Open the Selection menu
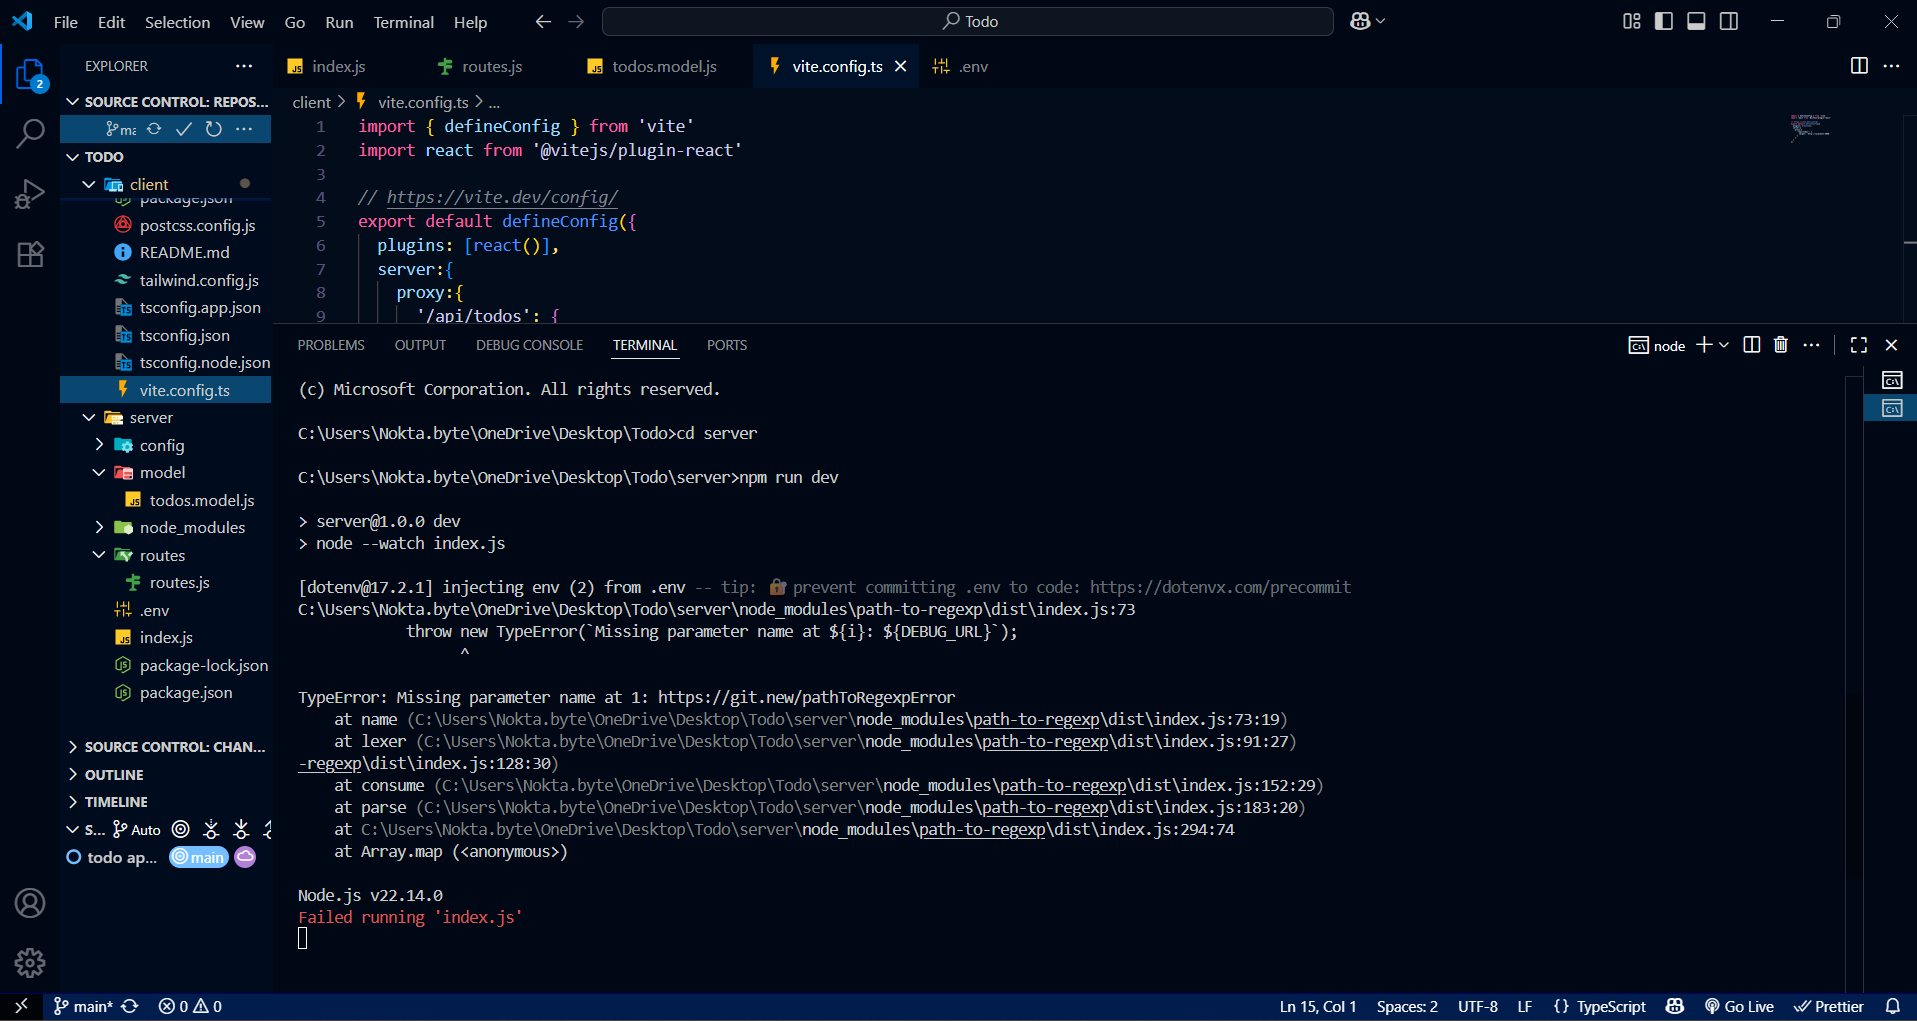Image resolution: width=1917 pixels, height=1021 pixels. (177, 22)
